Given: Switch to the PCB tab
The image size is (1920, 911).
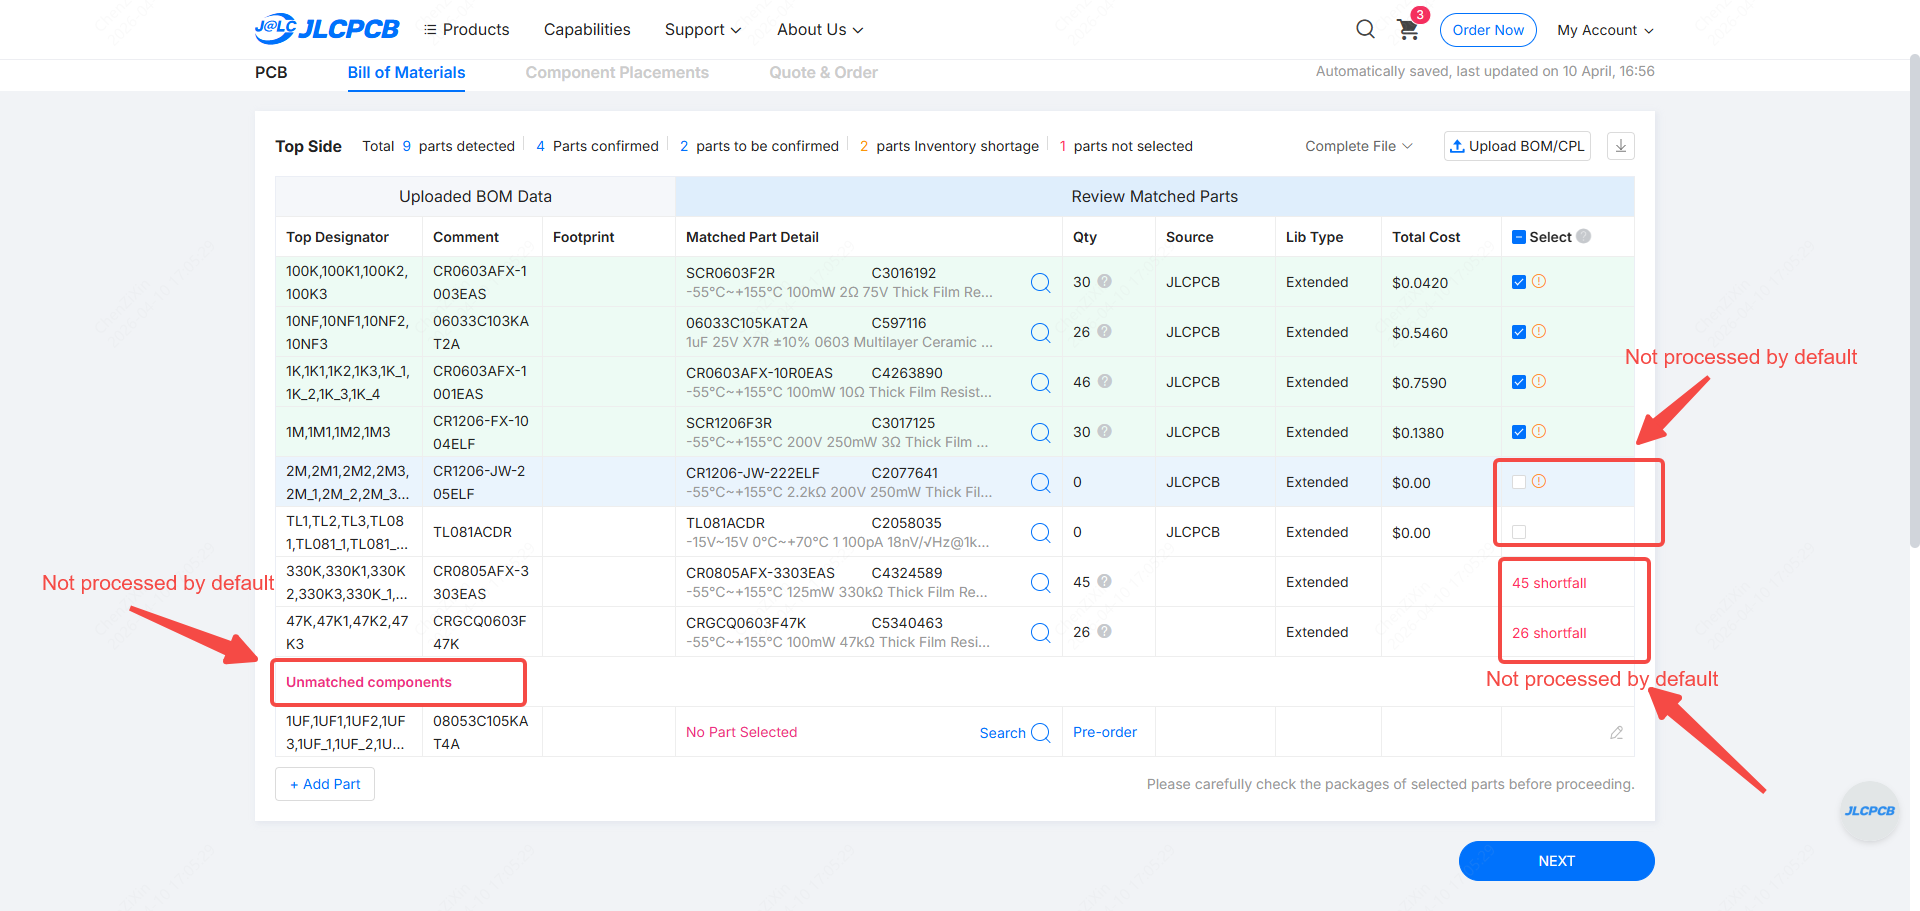Looking at the screenshot, I should (271, 72).
